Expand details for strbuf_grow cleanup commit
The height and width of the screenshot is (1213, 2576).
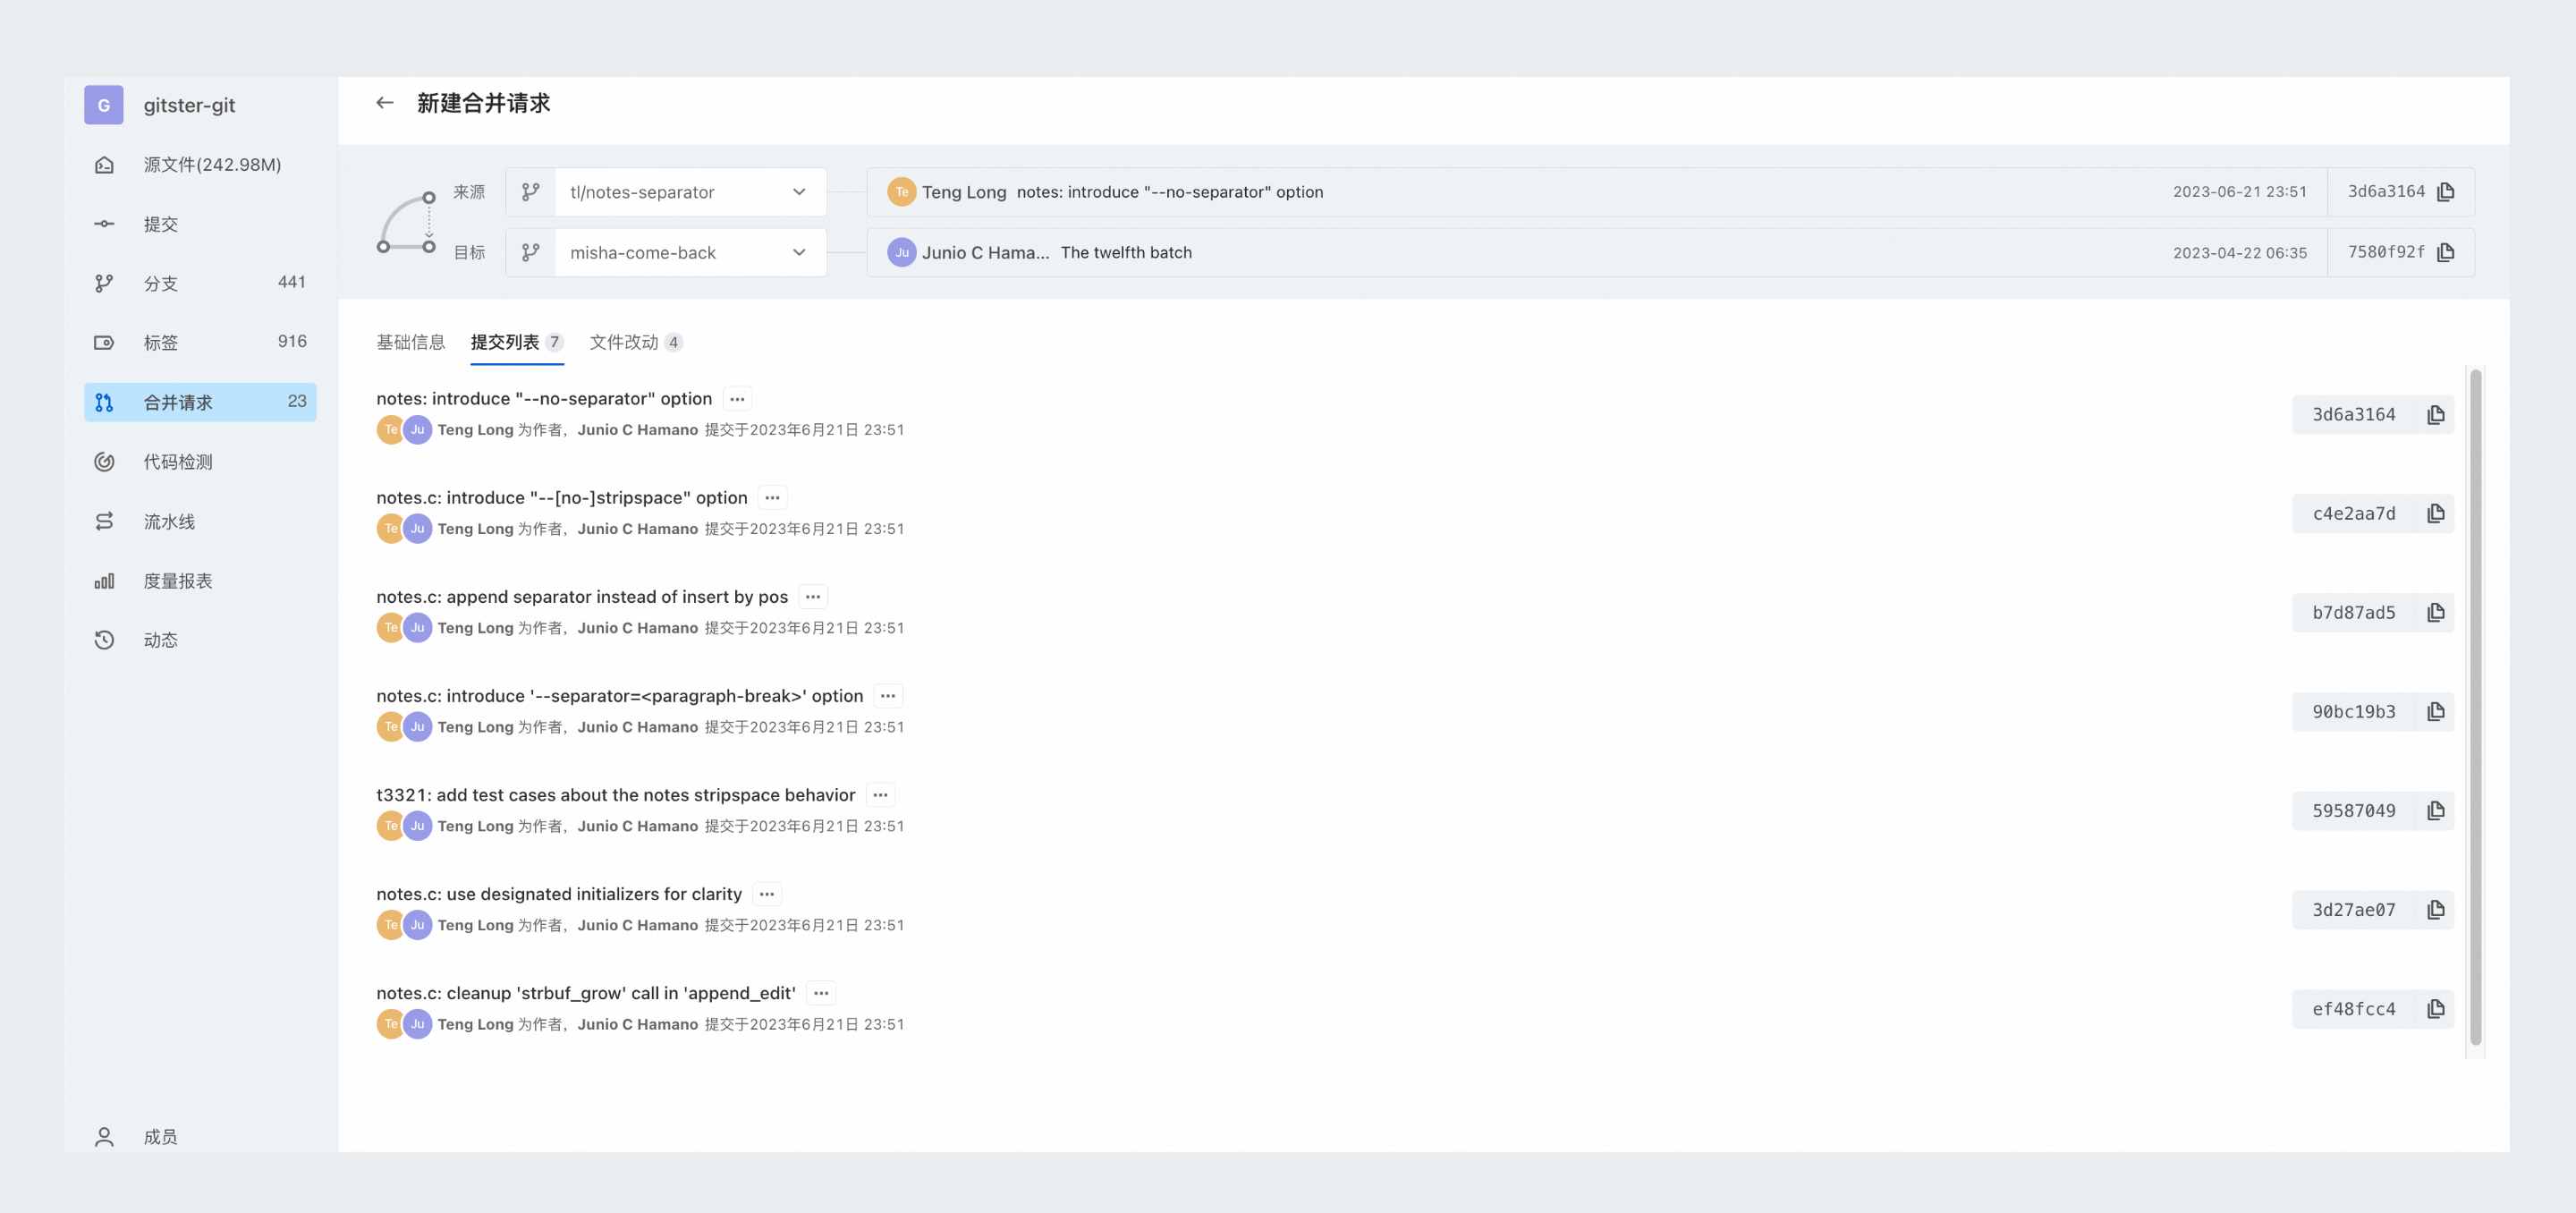point(821,993)
